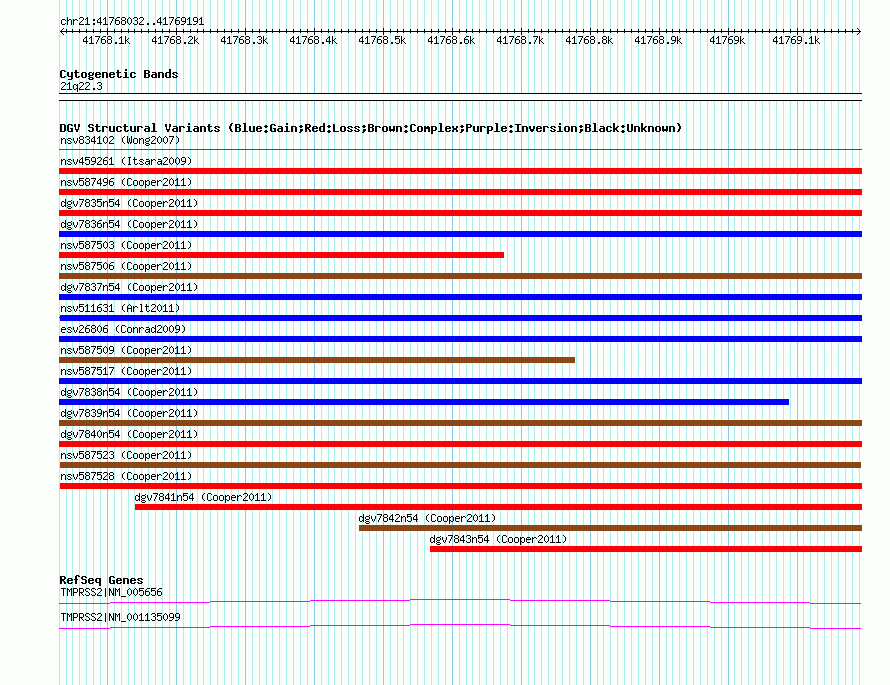The image size is (890, 685).
Task: Open the dgv7839n54 (Cooper2011) label
Action: 129,413
